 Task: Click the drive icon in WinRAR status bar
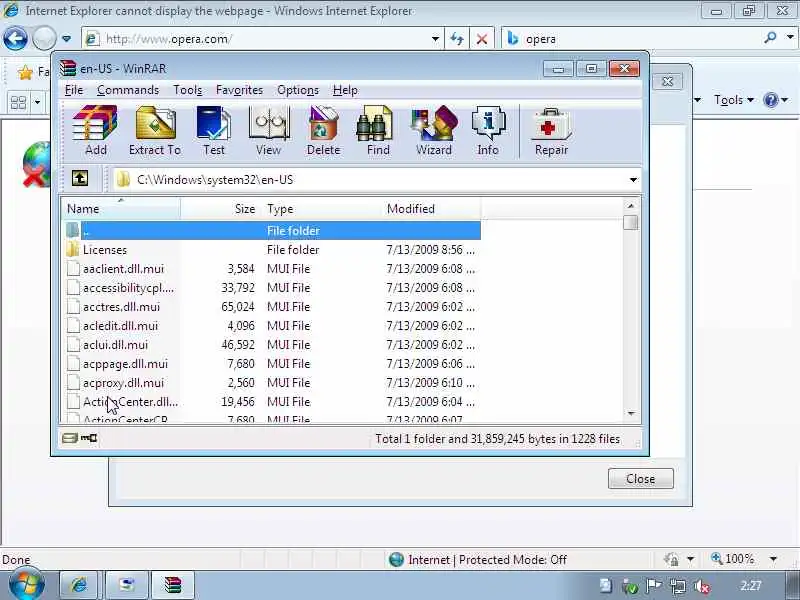tap(69, 438)
